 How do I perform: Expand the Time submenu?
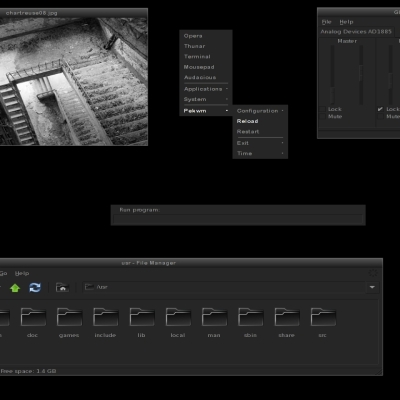(260, 153)
